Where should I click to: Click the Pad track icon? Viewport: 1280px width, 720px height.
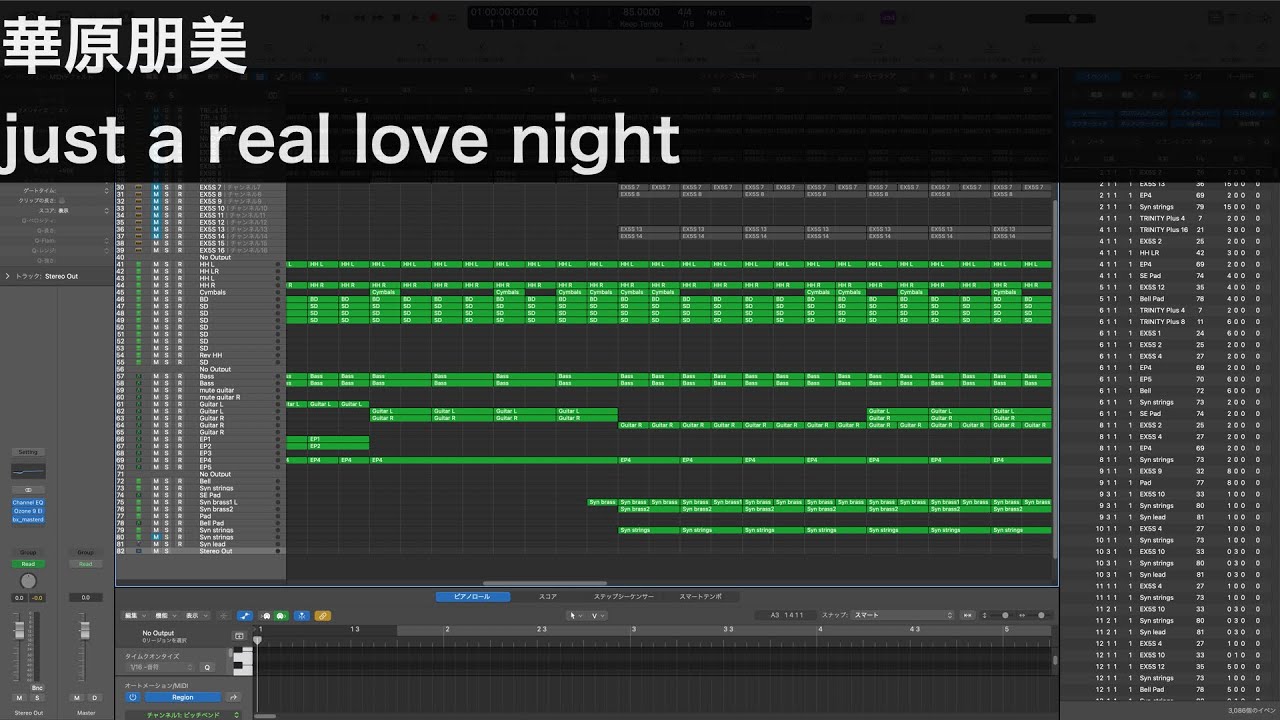(139, 516)
